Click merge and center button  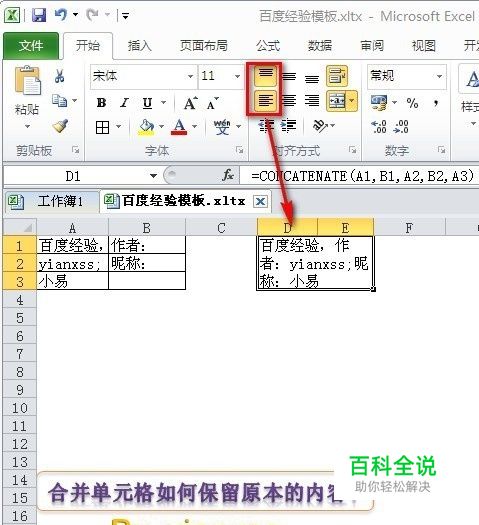point(337,100)
